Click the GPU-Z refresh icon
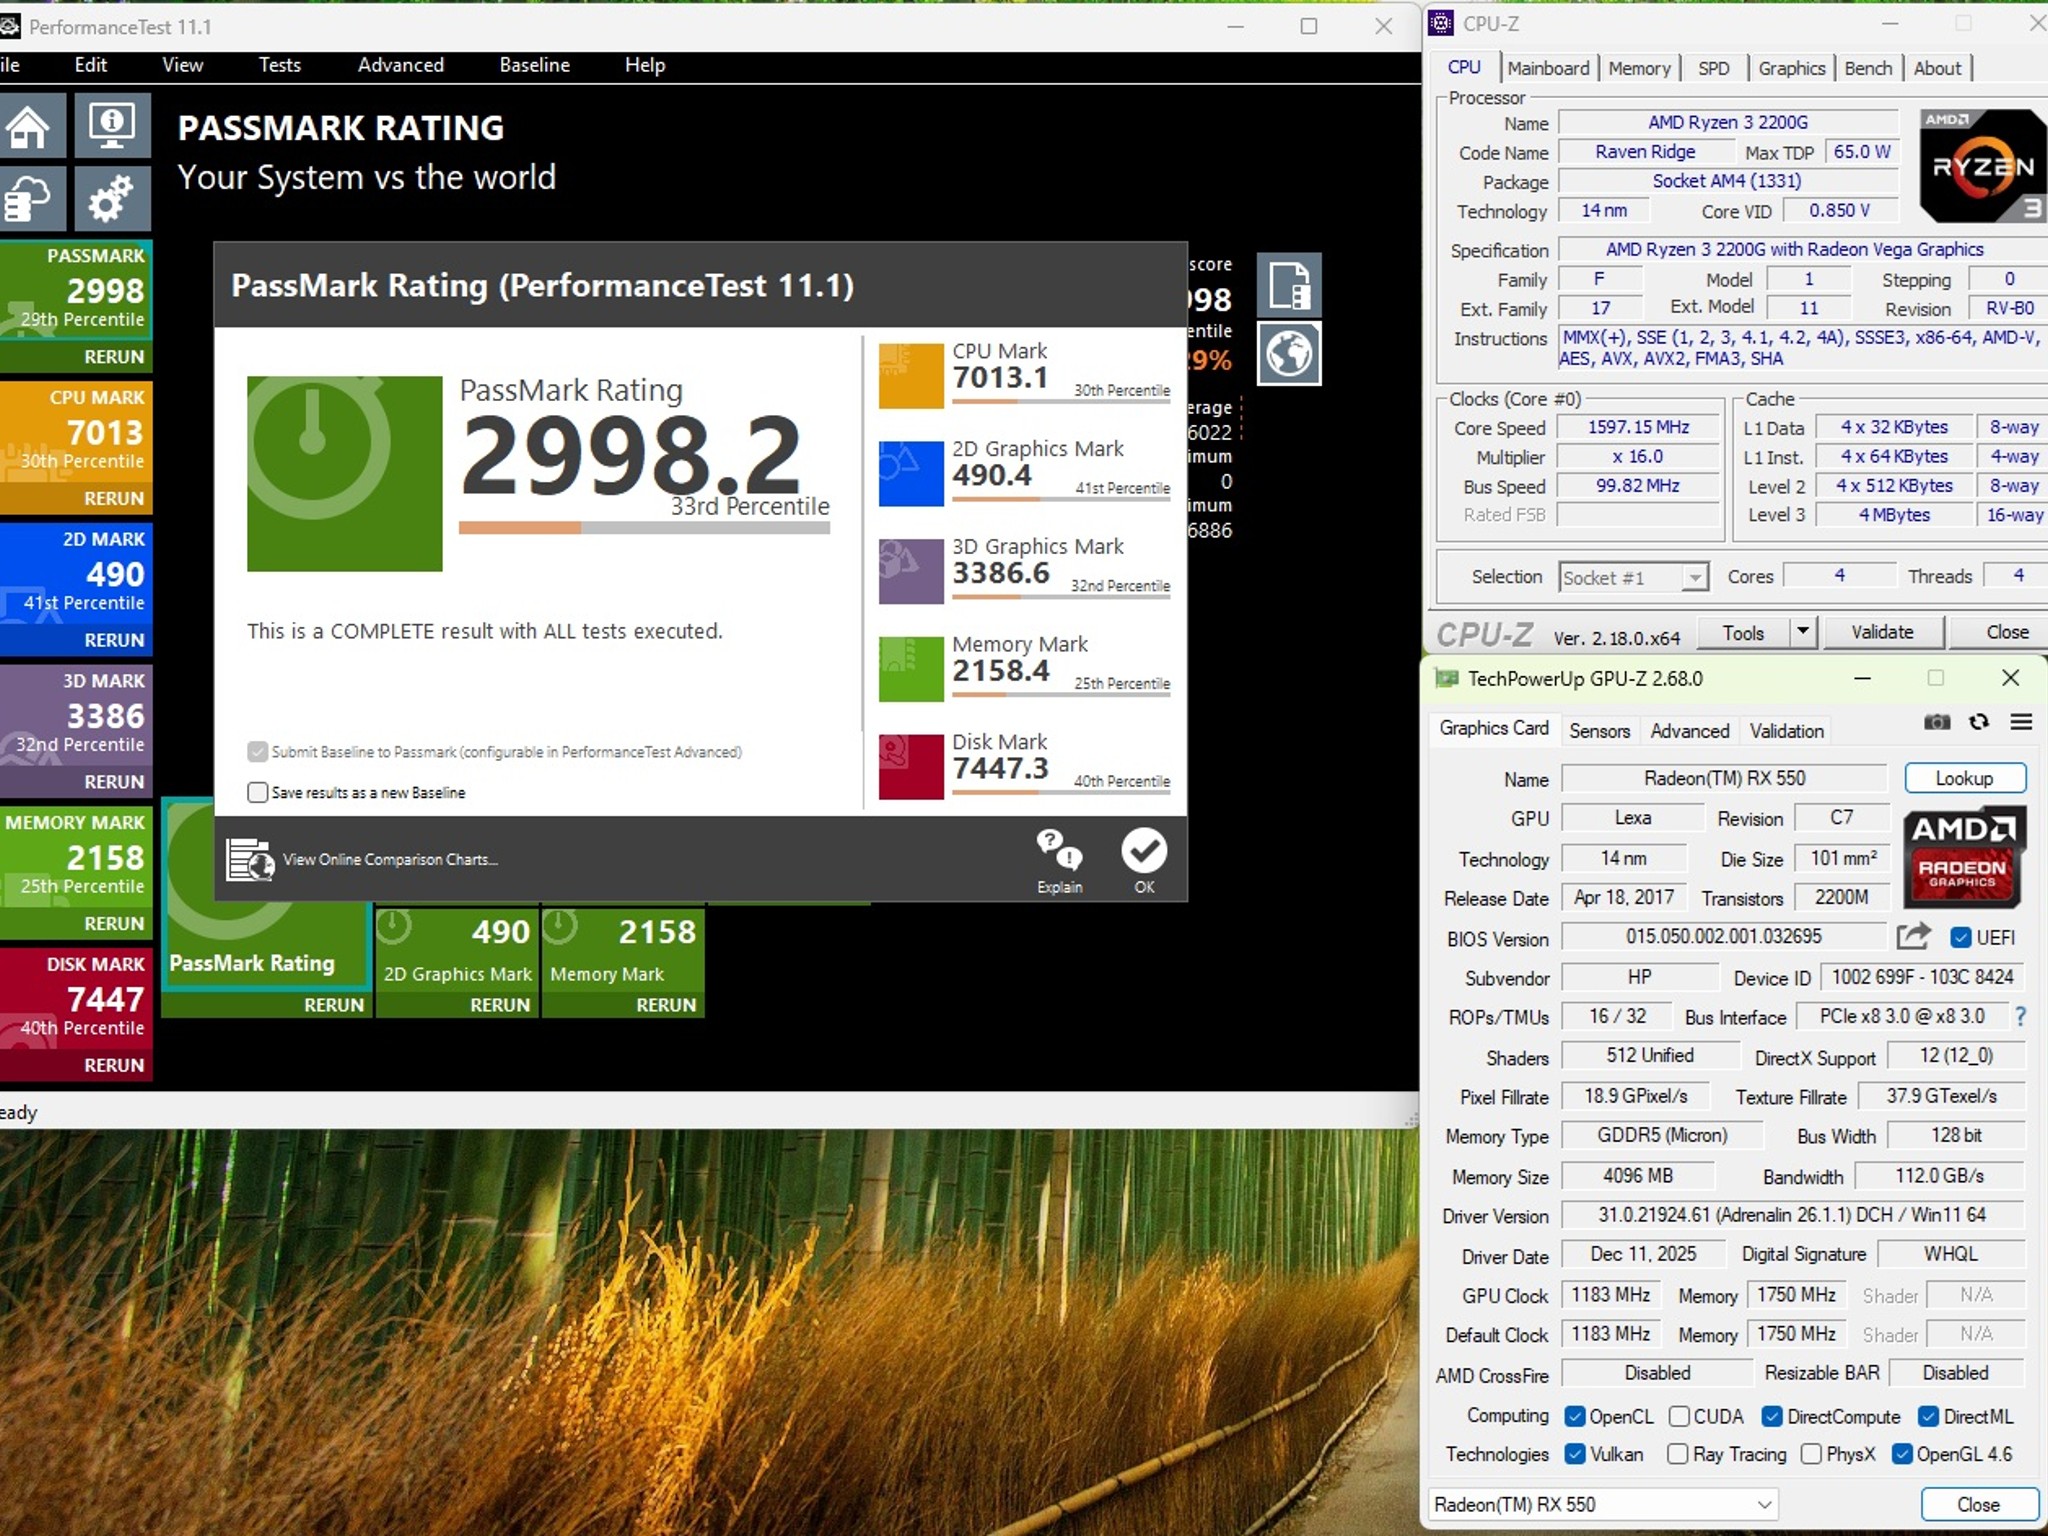 (1979, 722)
